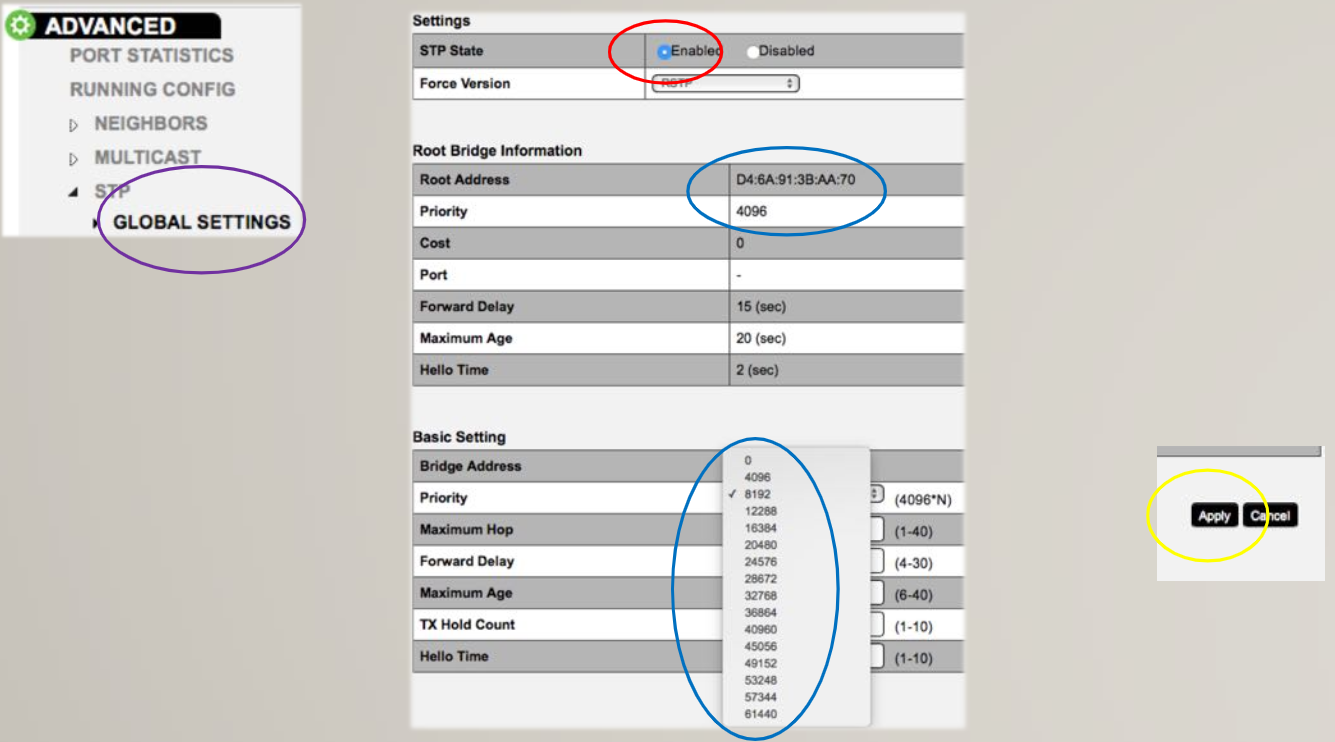Viewport: 1335px width, 742px height.
Task: Expand the Neighbors tree arrow
Action: coord(73,125)
